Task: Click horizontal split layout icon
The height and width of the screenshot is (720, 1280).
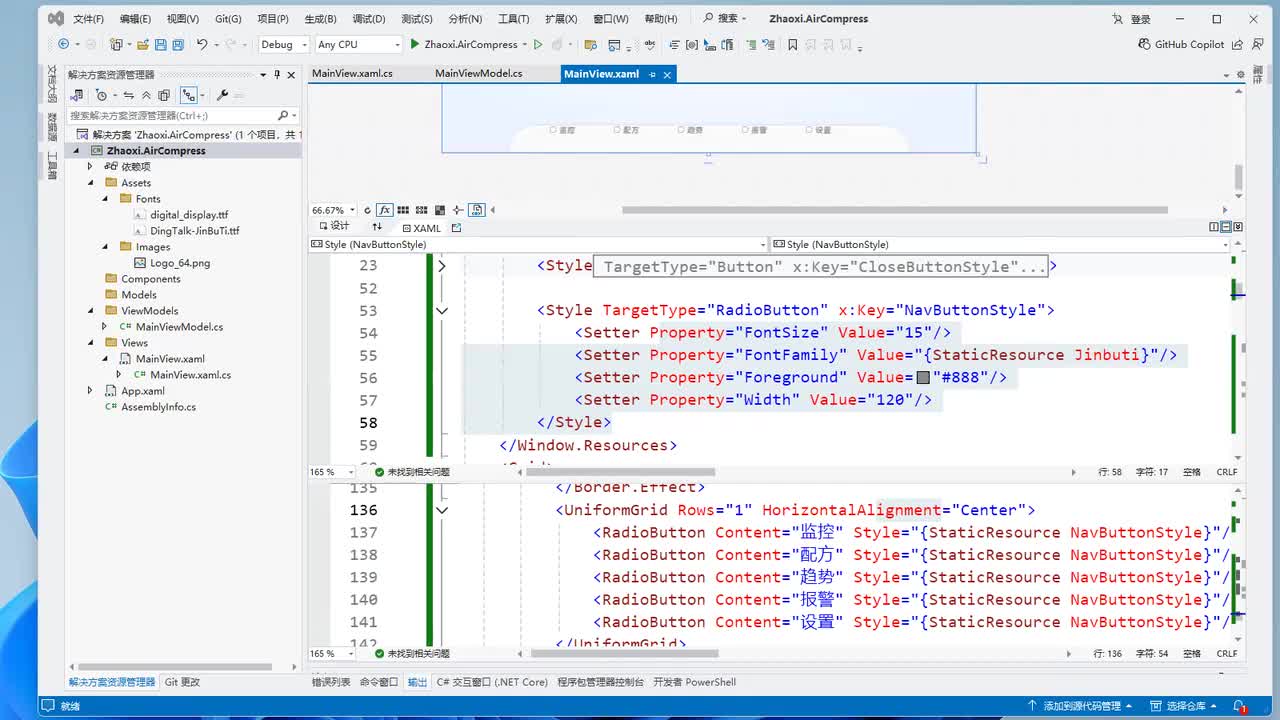Action: tap(1227, 227)
